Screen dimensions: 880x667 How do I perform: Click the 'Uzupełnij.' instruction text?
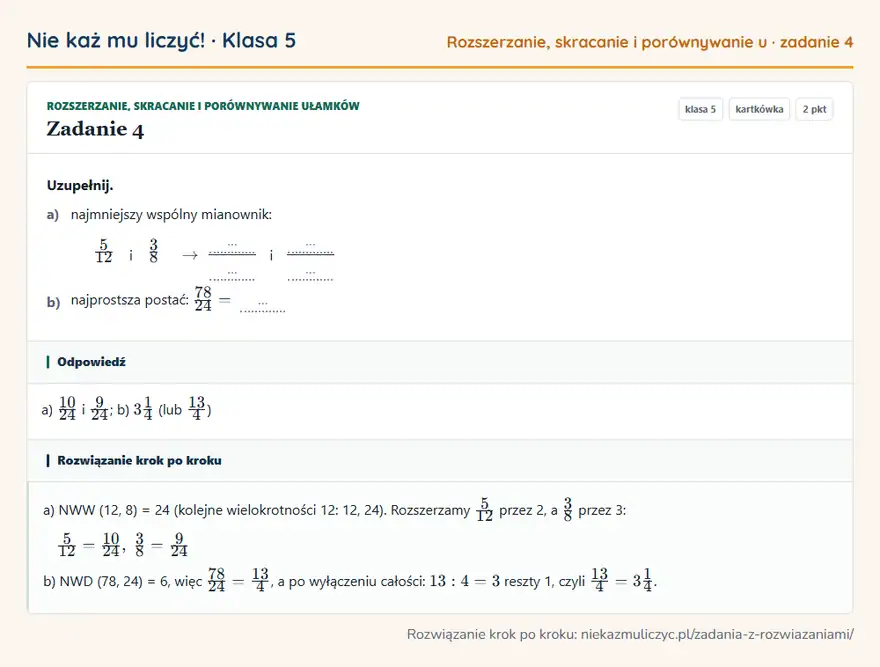point(80,185)
